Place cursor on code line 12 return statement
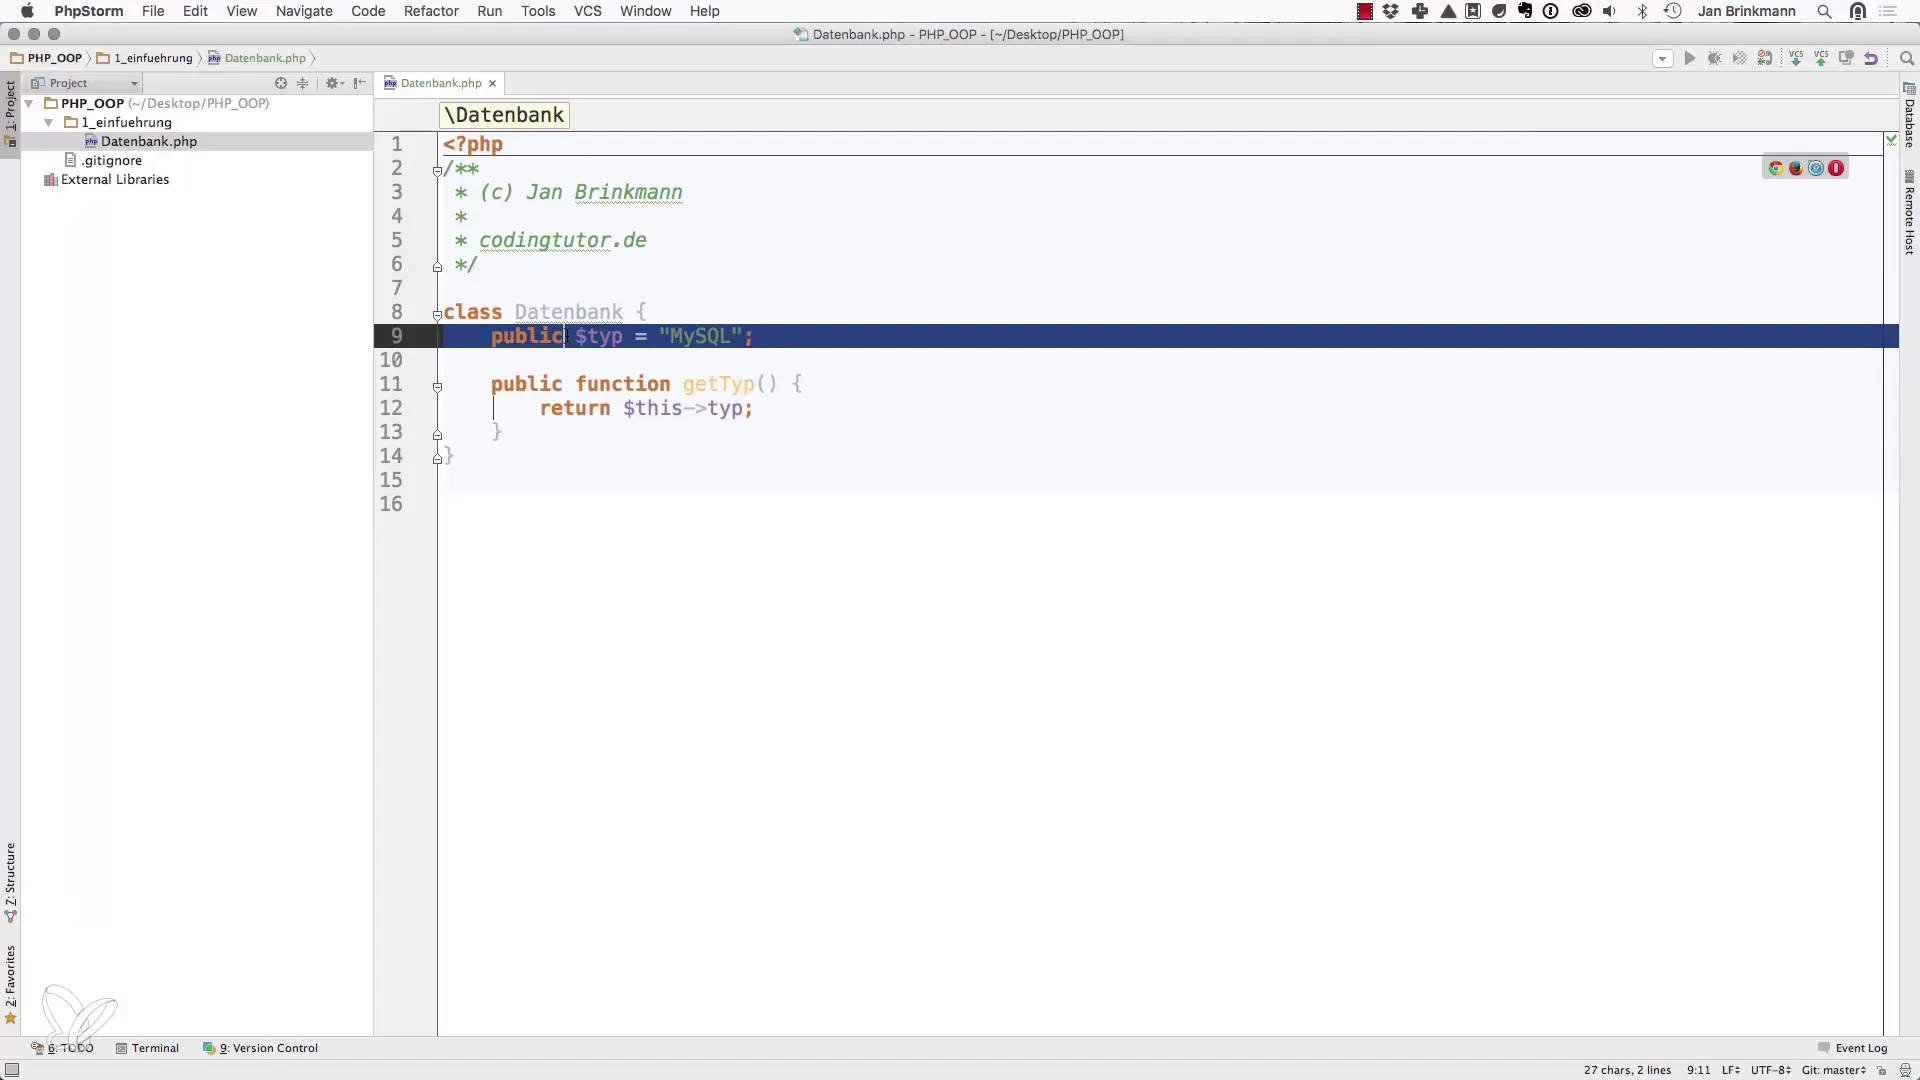 tap(646, 408)
